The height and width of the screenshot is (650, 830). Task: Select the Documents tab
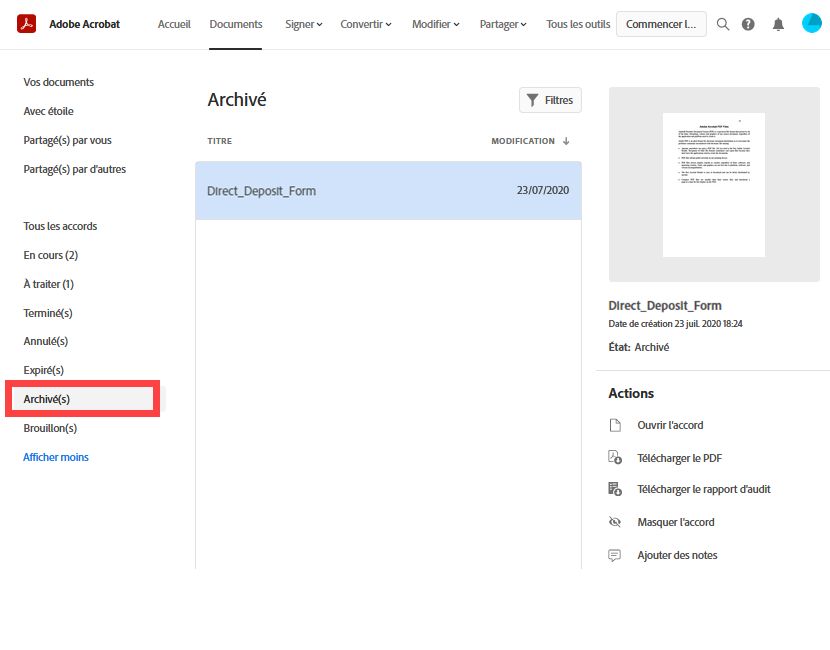point(236,24)
